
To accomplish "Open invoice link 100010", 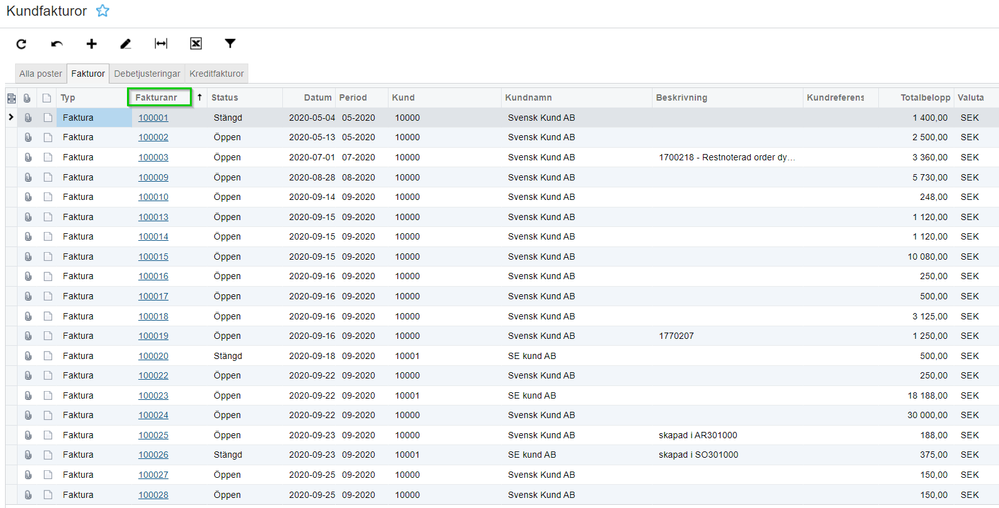I will point(154,197).
